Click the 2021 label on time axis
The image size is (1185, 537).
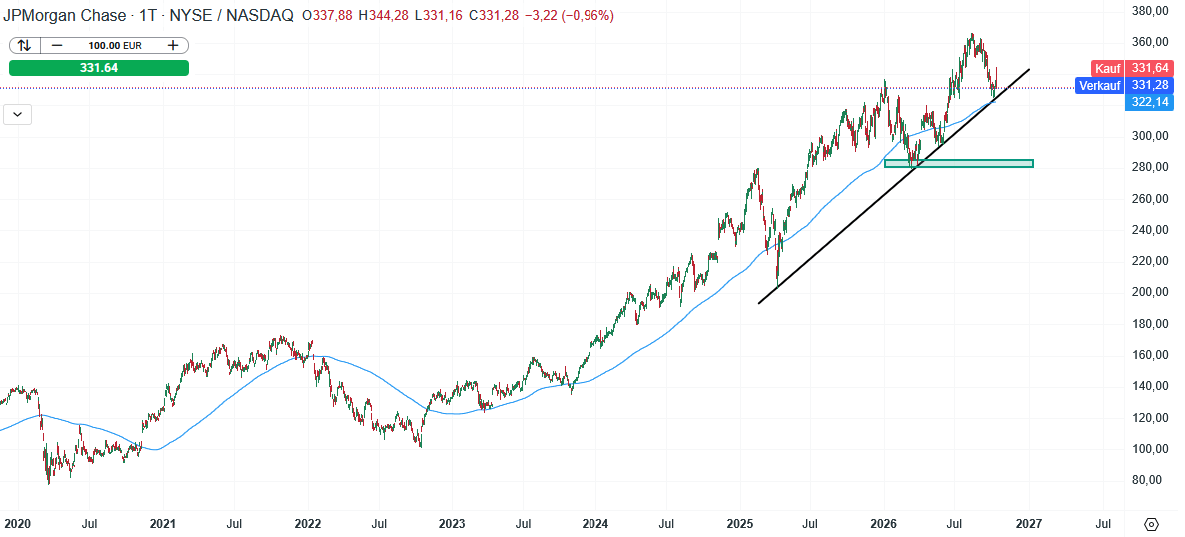[x=162, y=523]
